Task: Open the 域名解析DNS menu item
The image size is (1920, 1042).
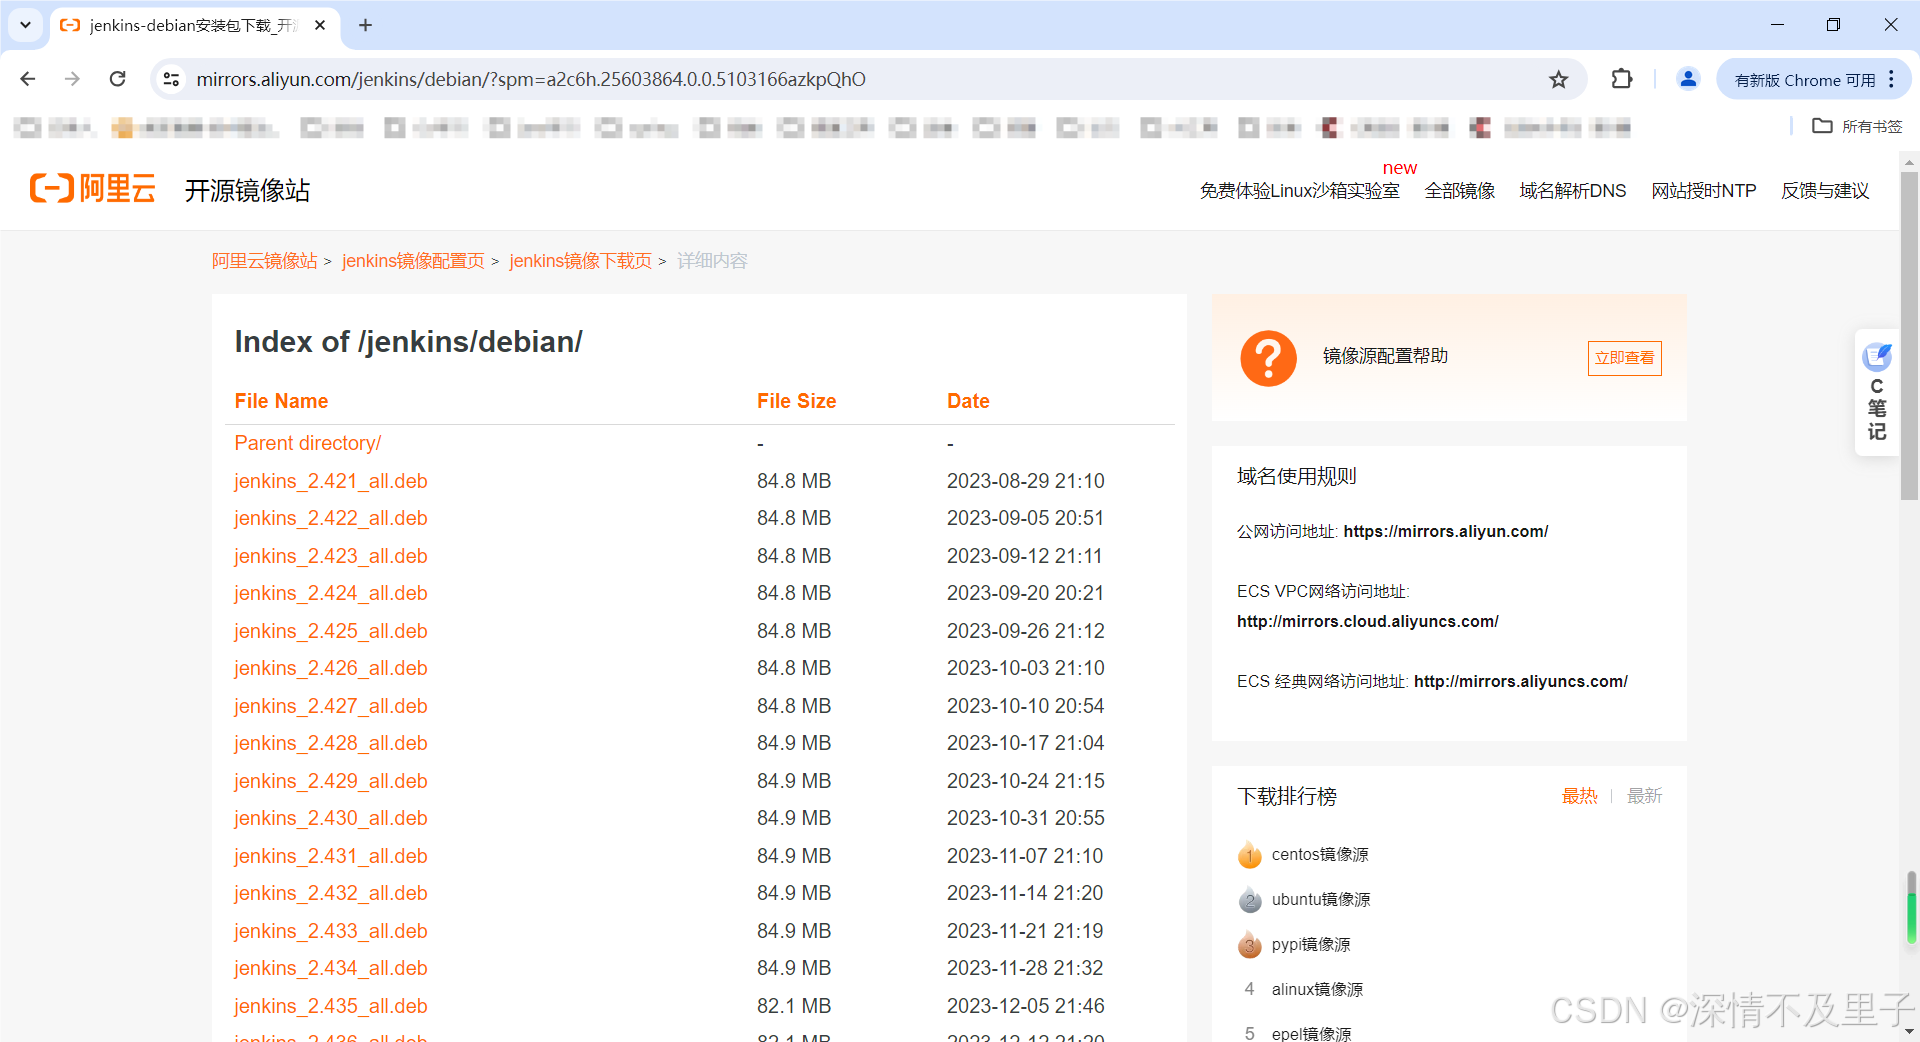Action: [1573, 191]
